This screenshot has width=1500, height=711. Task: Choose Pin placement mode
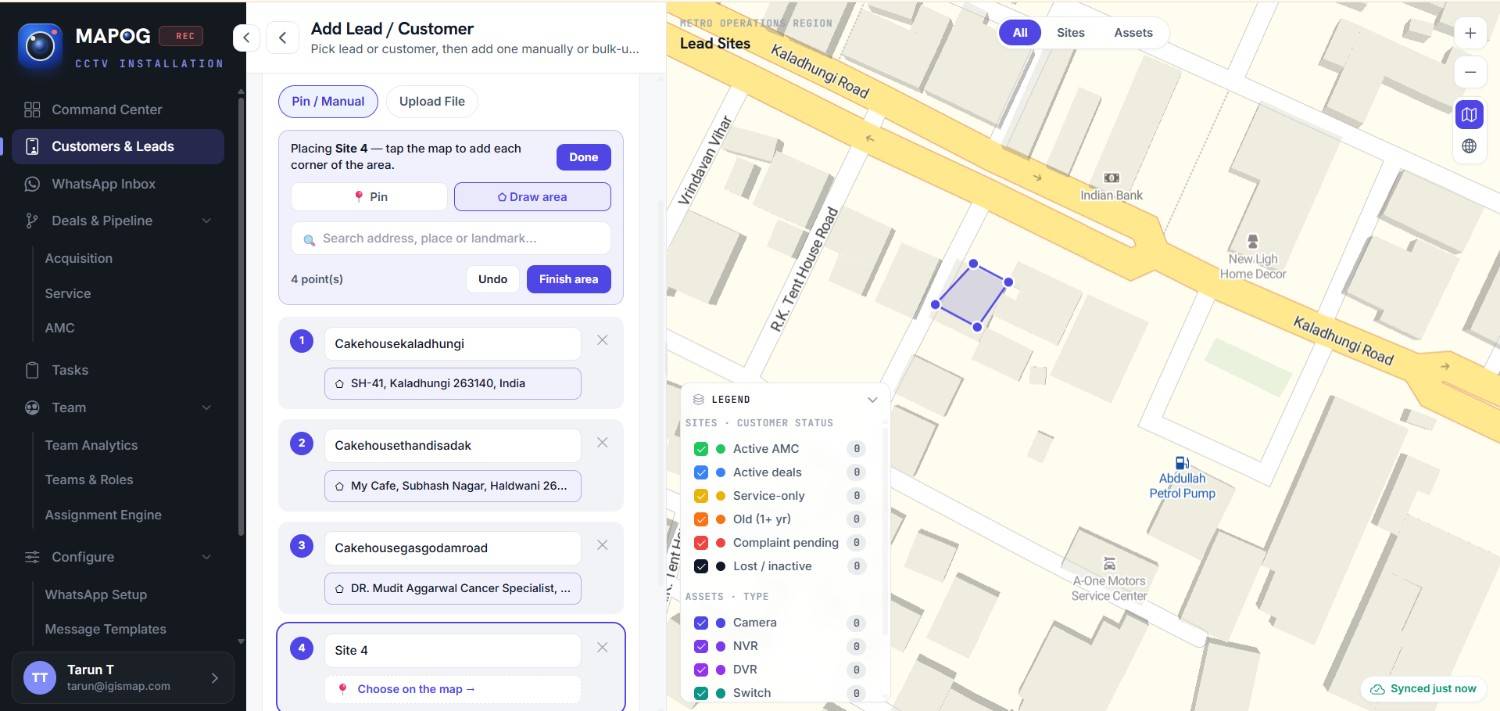(369, 197)
